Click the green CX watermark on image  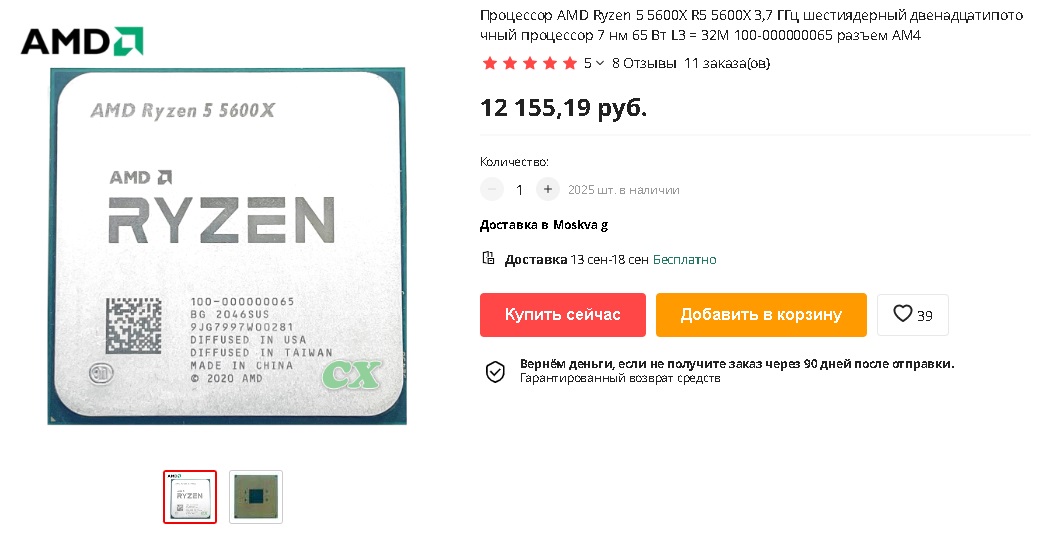tap(352, 375)
